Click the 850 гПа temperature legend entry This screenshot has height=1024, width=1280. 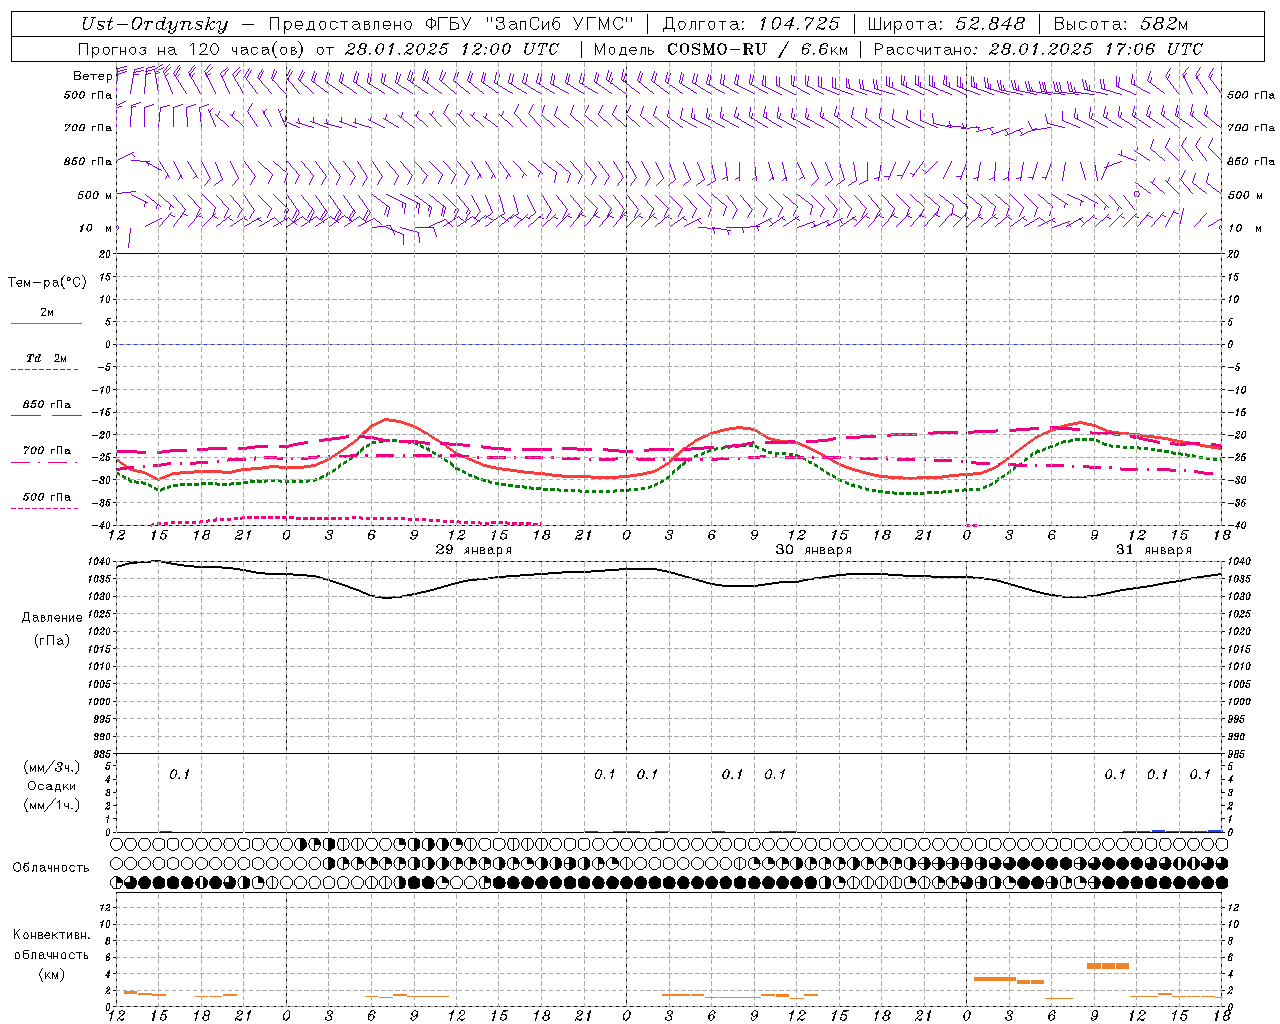click(46, 405)
